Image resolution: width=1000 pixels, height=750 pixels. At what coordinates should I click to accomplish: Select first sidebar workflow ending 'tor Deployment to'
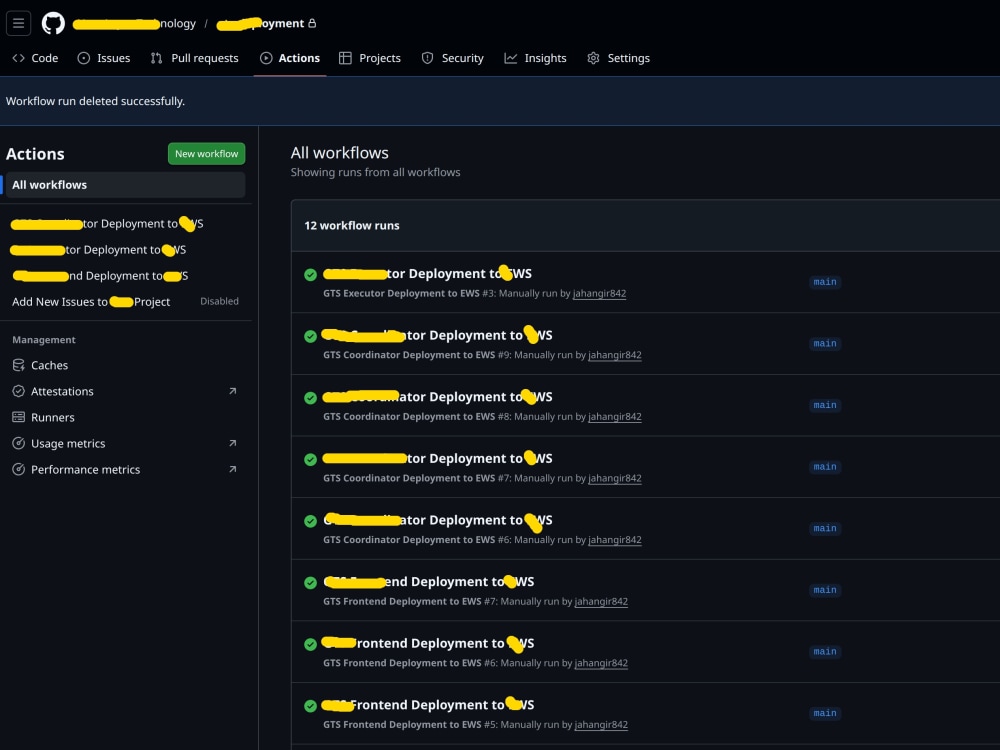[x=107, y=224]
